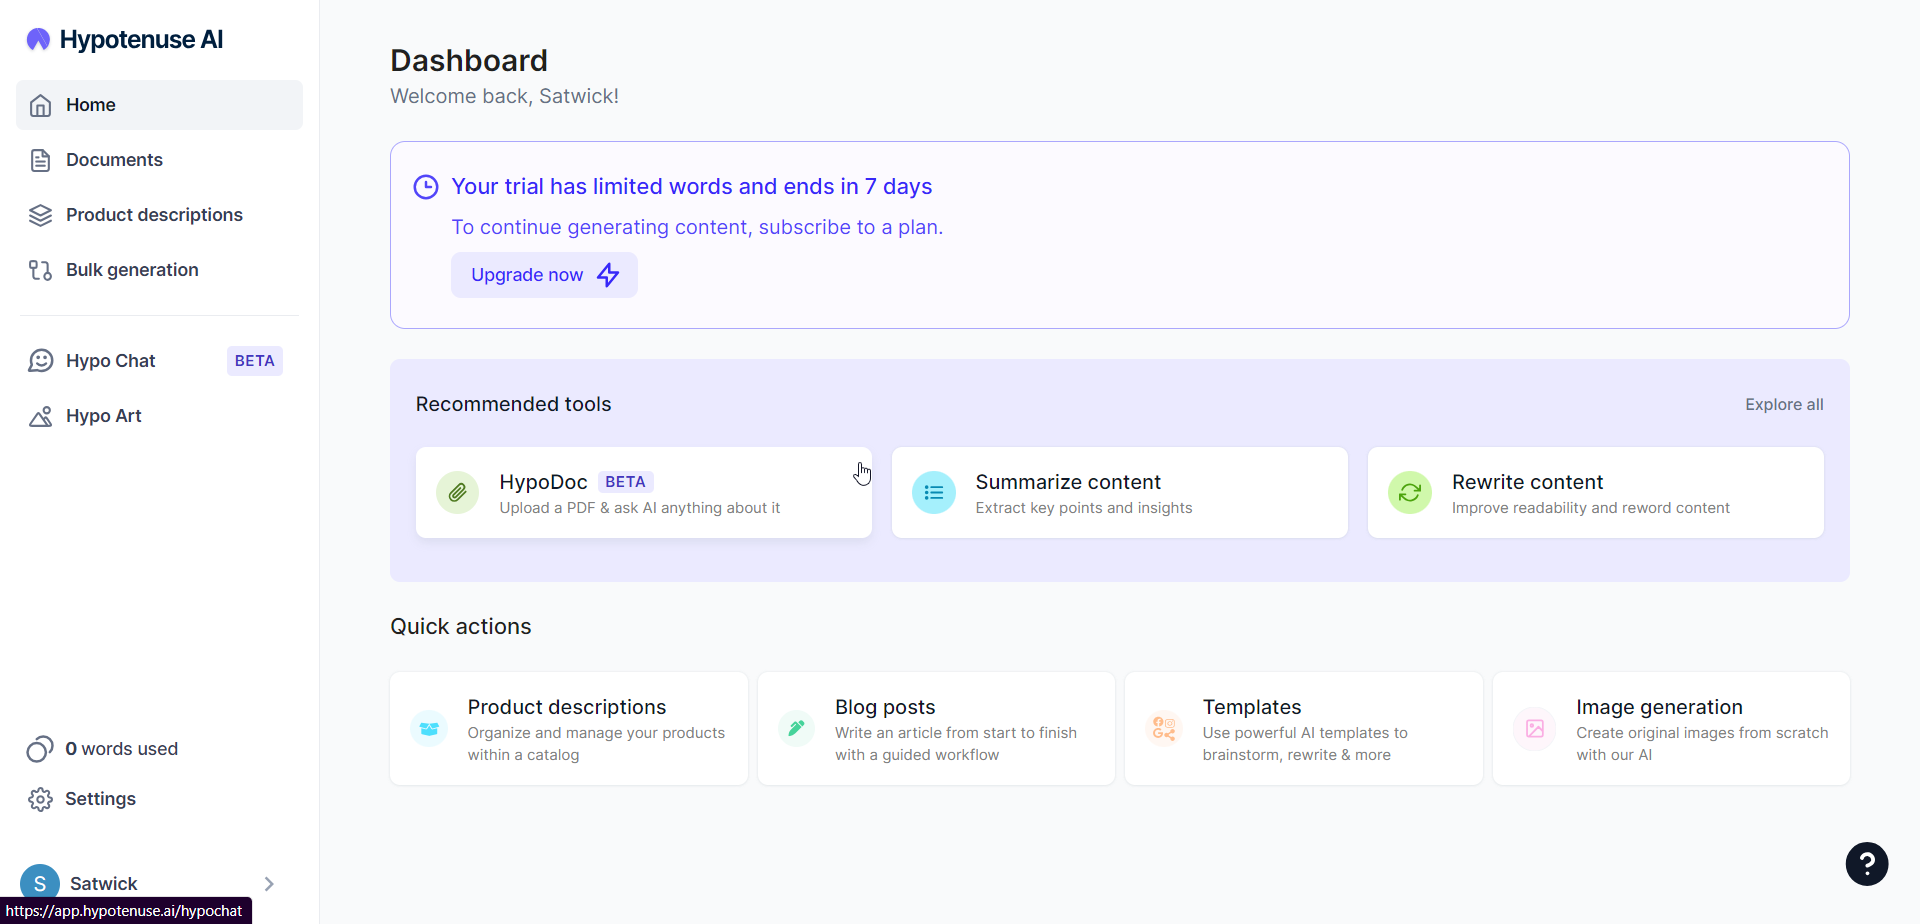This screenshot has width=1920, height=924.
Task: Click the Upgrade now button
Action: coord(544,274)
